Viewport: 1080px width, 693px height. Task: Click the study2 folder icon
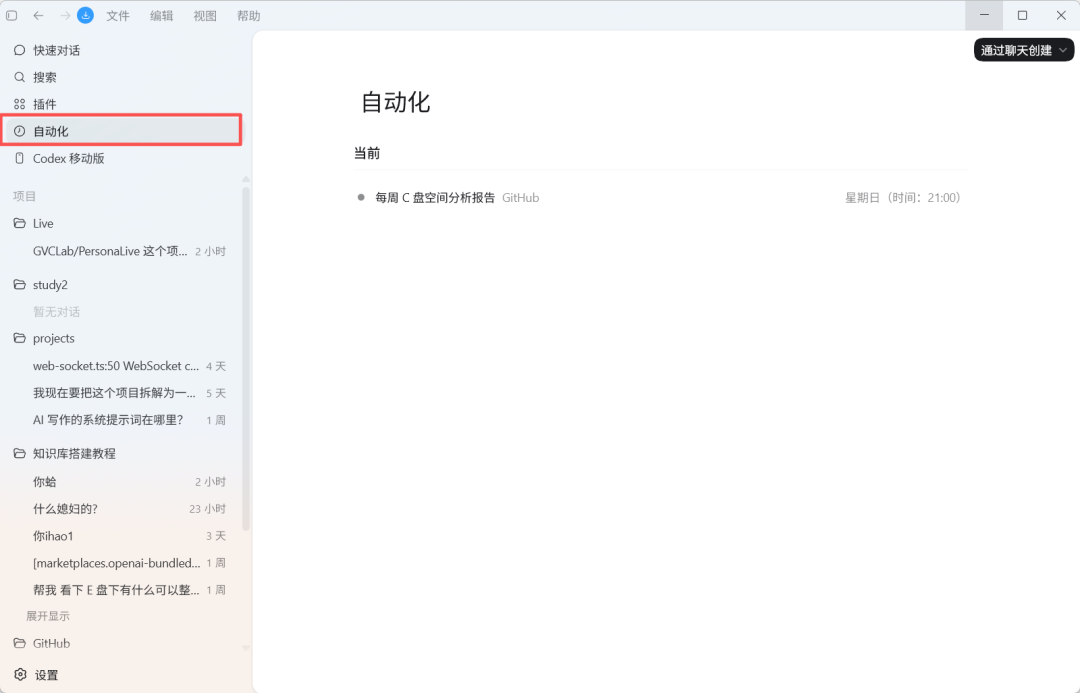coord(19,285)
